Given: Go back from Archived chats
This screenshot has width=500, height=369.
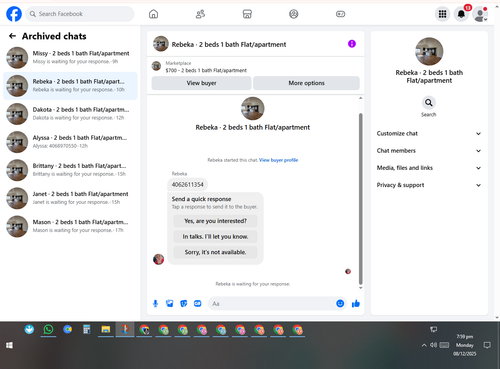Looking at the screenshot, I should coord(12,36).
